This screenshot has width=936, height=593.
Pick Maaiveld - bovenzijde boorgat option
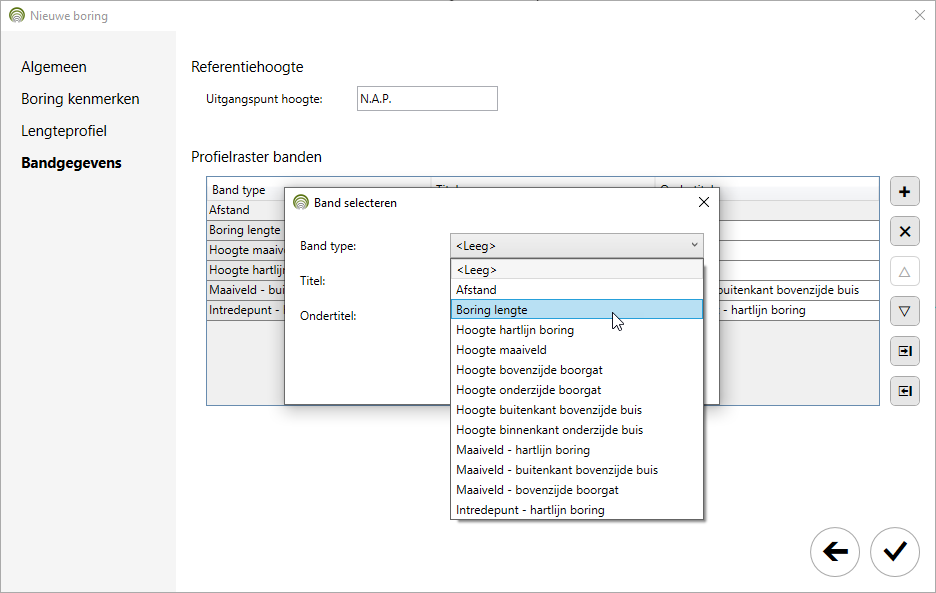[x=577, y=490]
